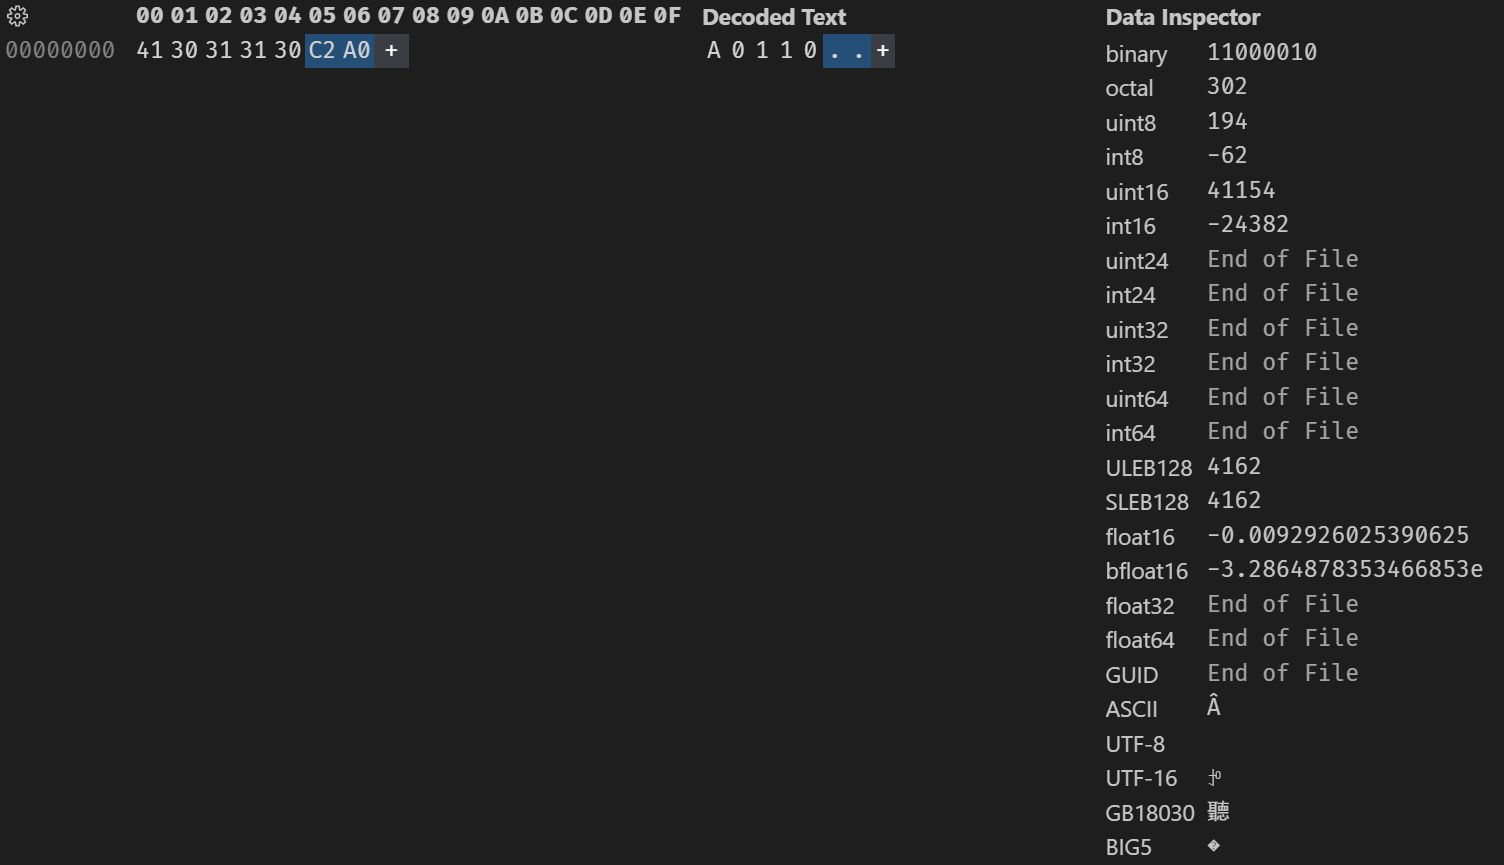Click the int16 value -24382
Viewport: 1504px width, 865px height.
click(x=1248, y=224)
